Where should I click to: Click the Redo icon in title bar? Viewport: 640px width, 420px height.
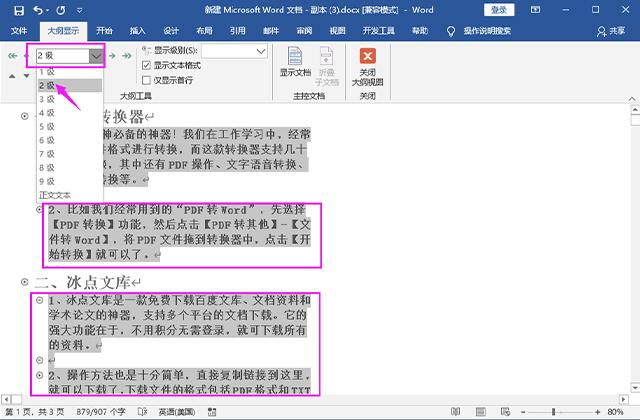(61, 11)
